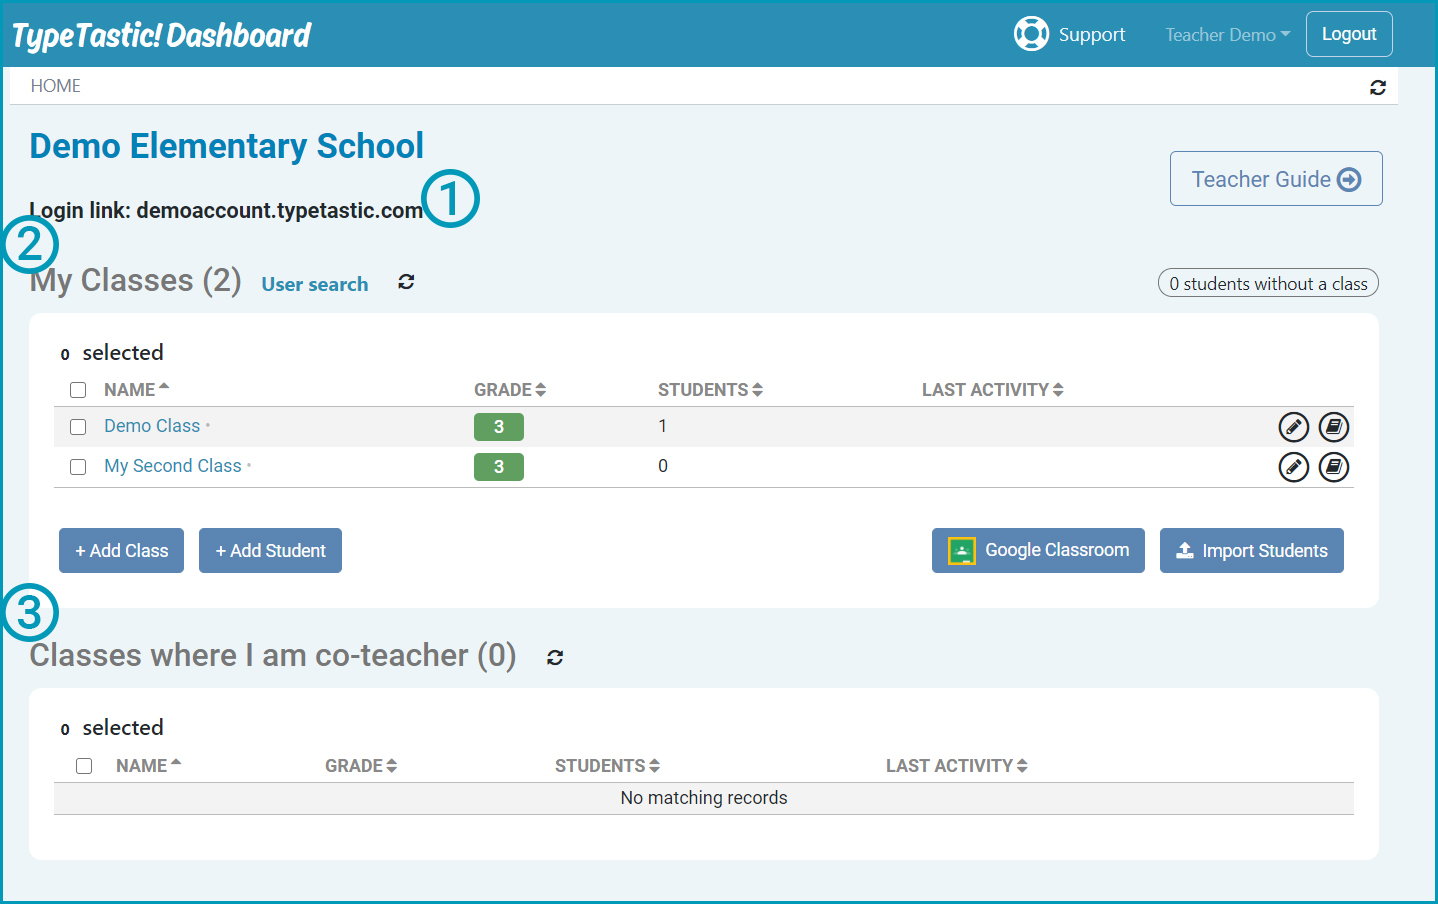Click the refresh icon in the HOME bar
This screenshot has width=1438, height=904.
coord(1377,88)
